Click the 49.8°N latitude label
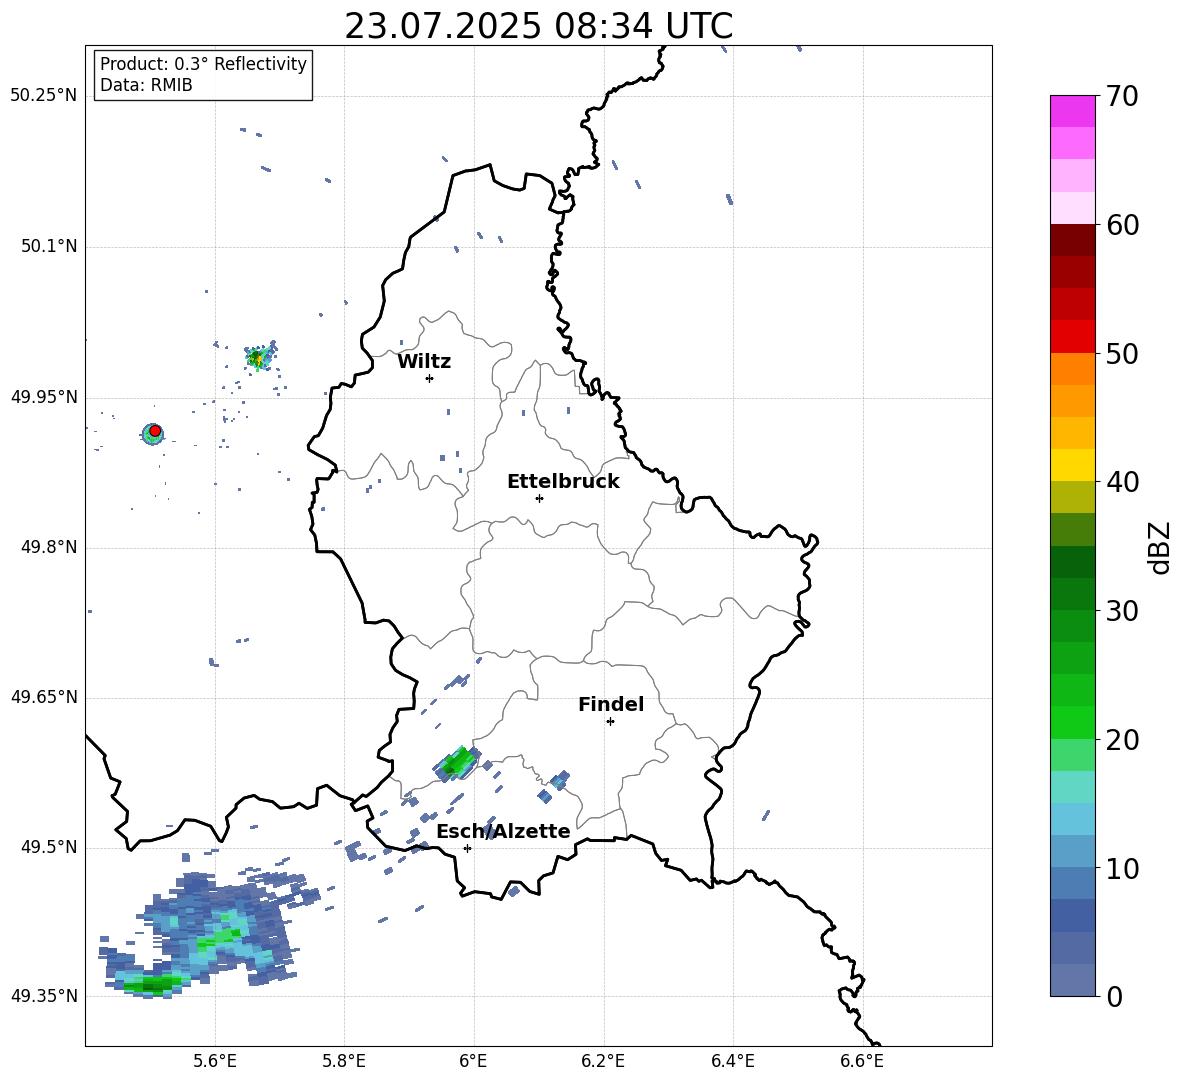Viewport: 1184px width, 1081px height. [49, 547]
